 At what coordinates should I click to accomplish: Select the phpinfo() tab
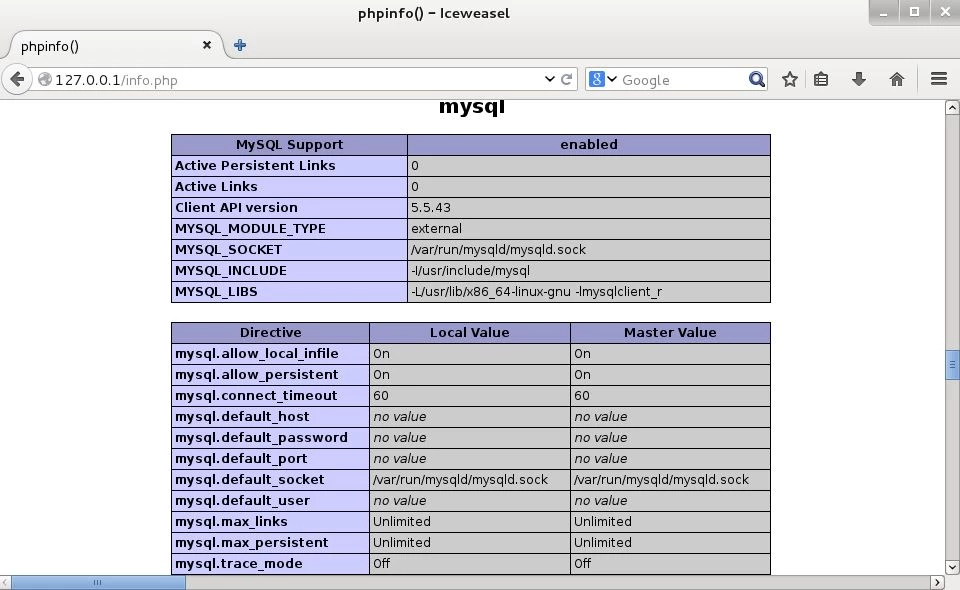point(100,46)
